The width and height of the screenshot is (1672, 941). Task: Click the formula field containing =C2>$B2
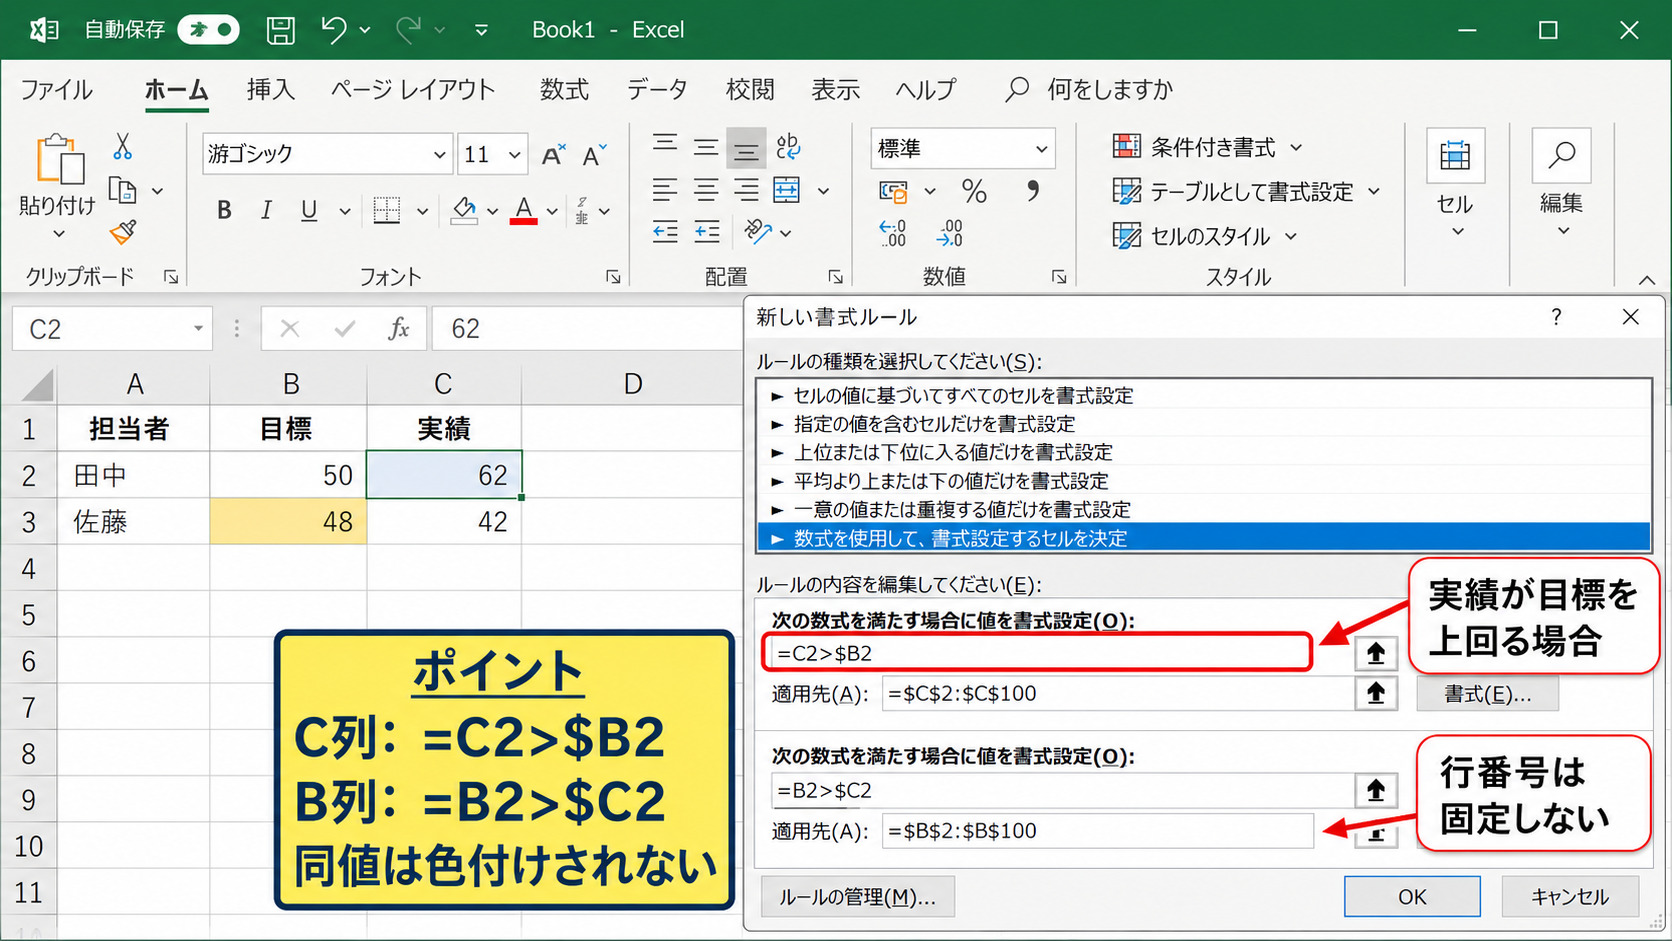point(1037,653)
